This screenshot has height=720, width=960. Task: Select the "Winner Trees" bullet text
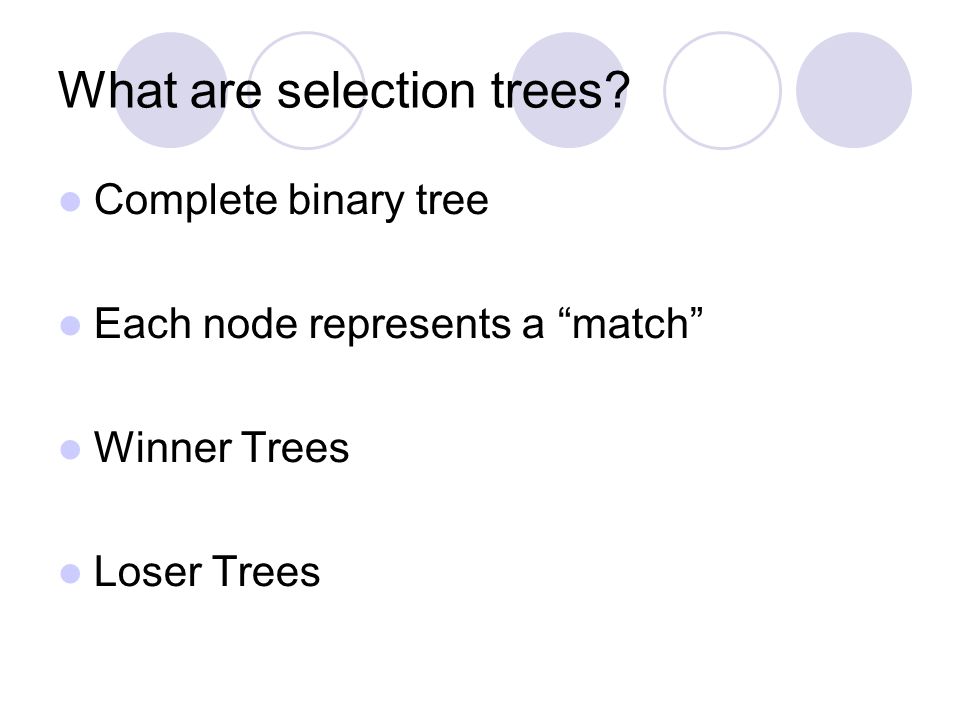coord(222,447)
